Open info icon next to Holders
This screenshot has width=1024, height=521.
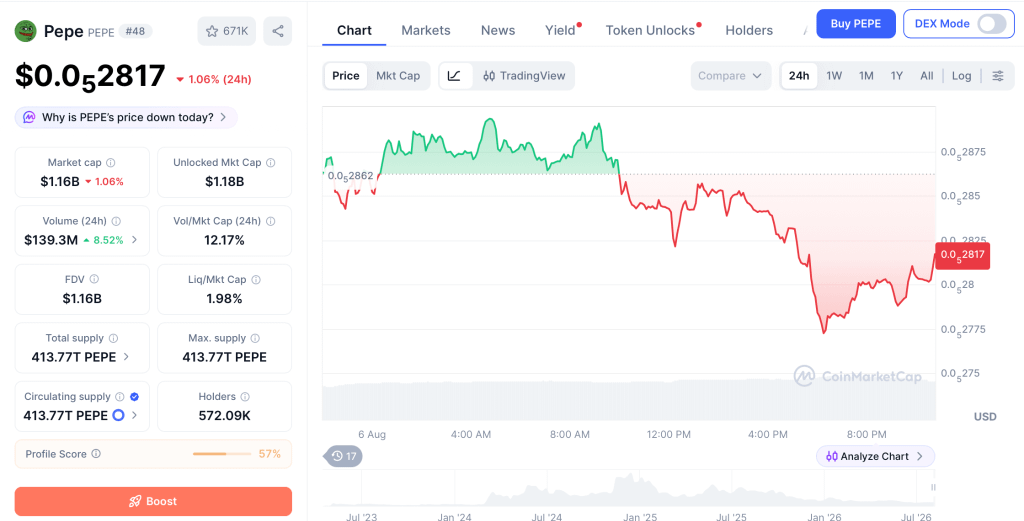[245, 396]
